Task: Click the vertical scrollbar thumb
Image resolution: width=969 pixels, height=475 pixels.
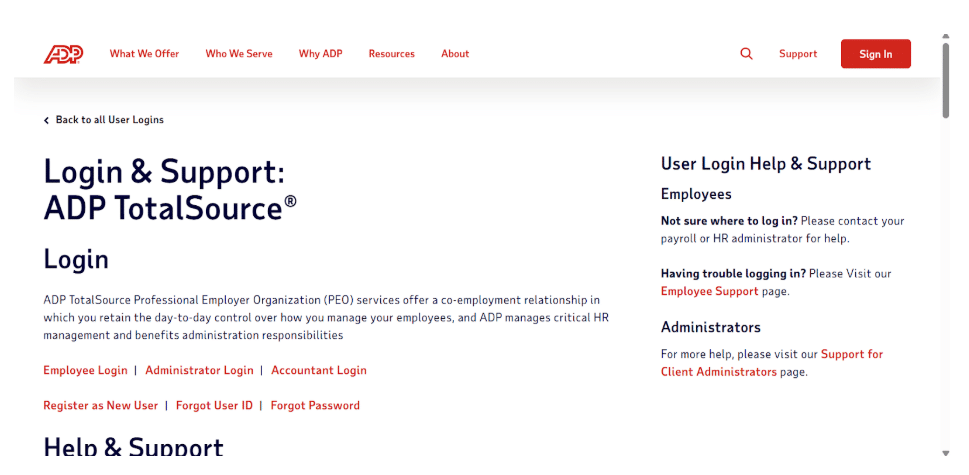Action: (946, 80)
